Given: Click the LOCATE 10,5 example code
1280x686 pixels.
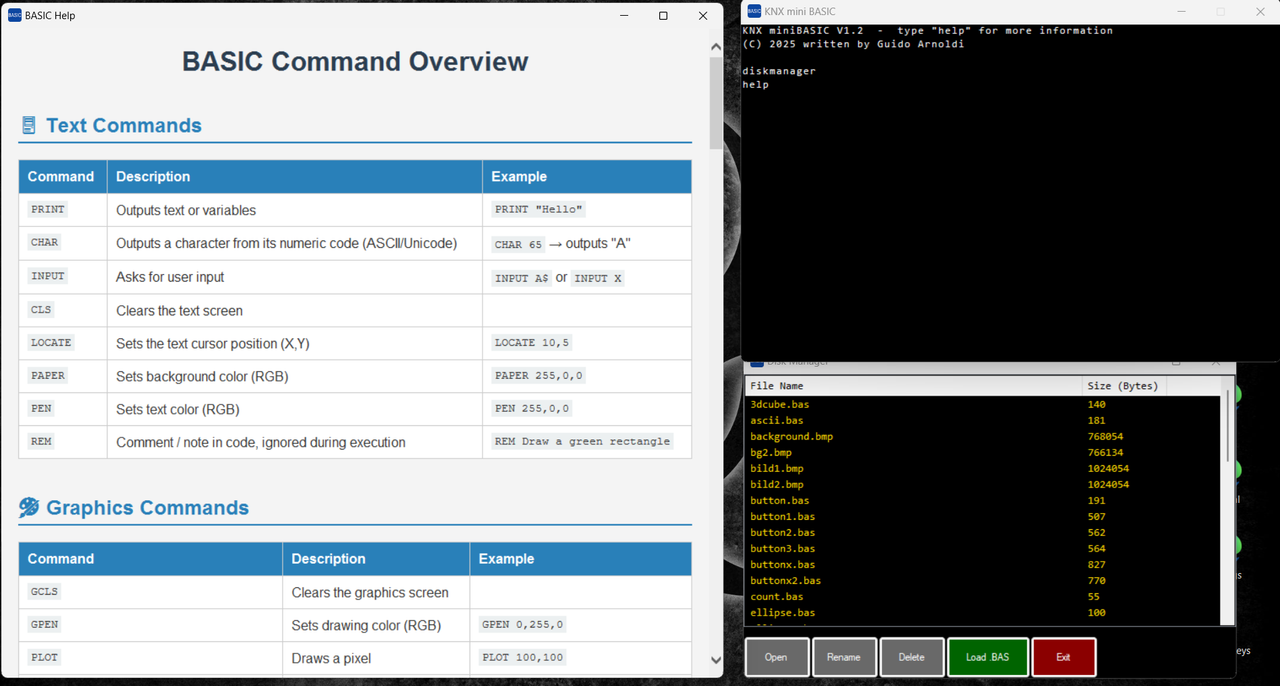Looking at the screenshot, I should [x=531, y=343].
